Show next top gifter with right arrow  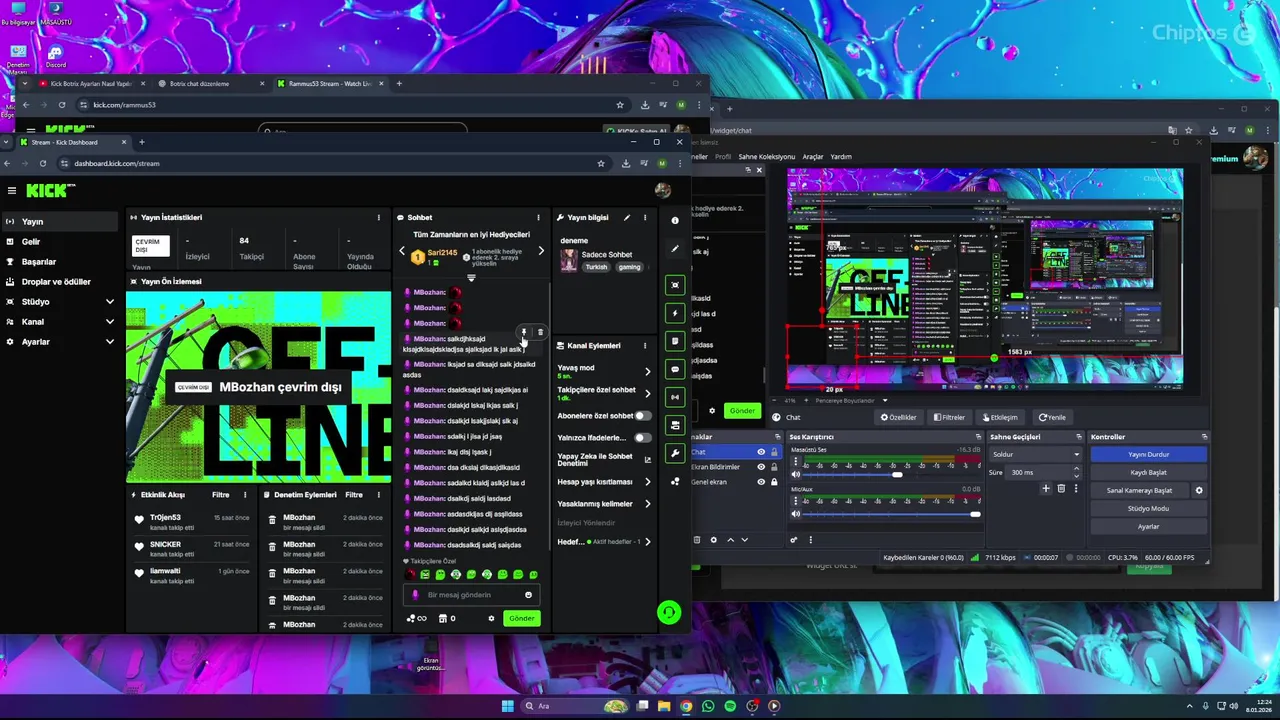tap(541, 251)
